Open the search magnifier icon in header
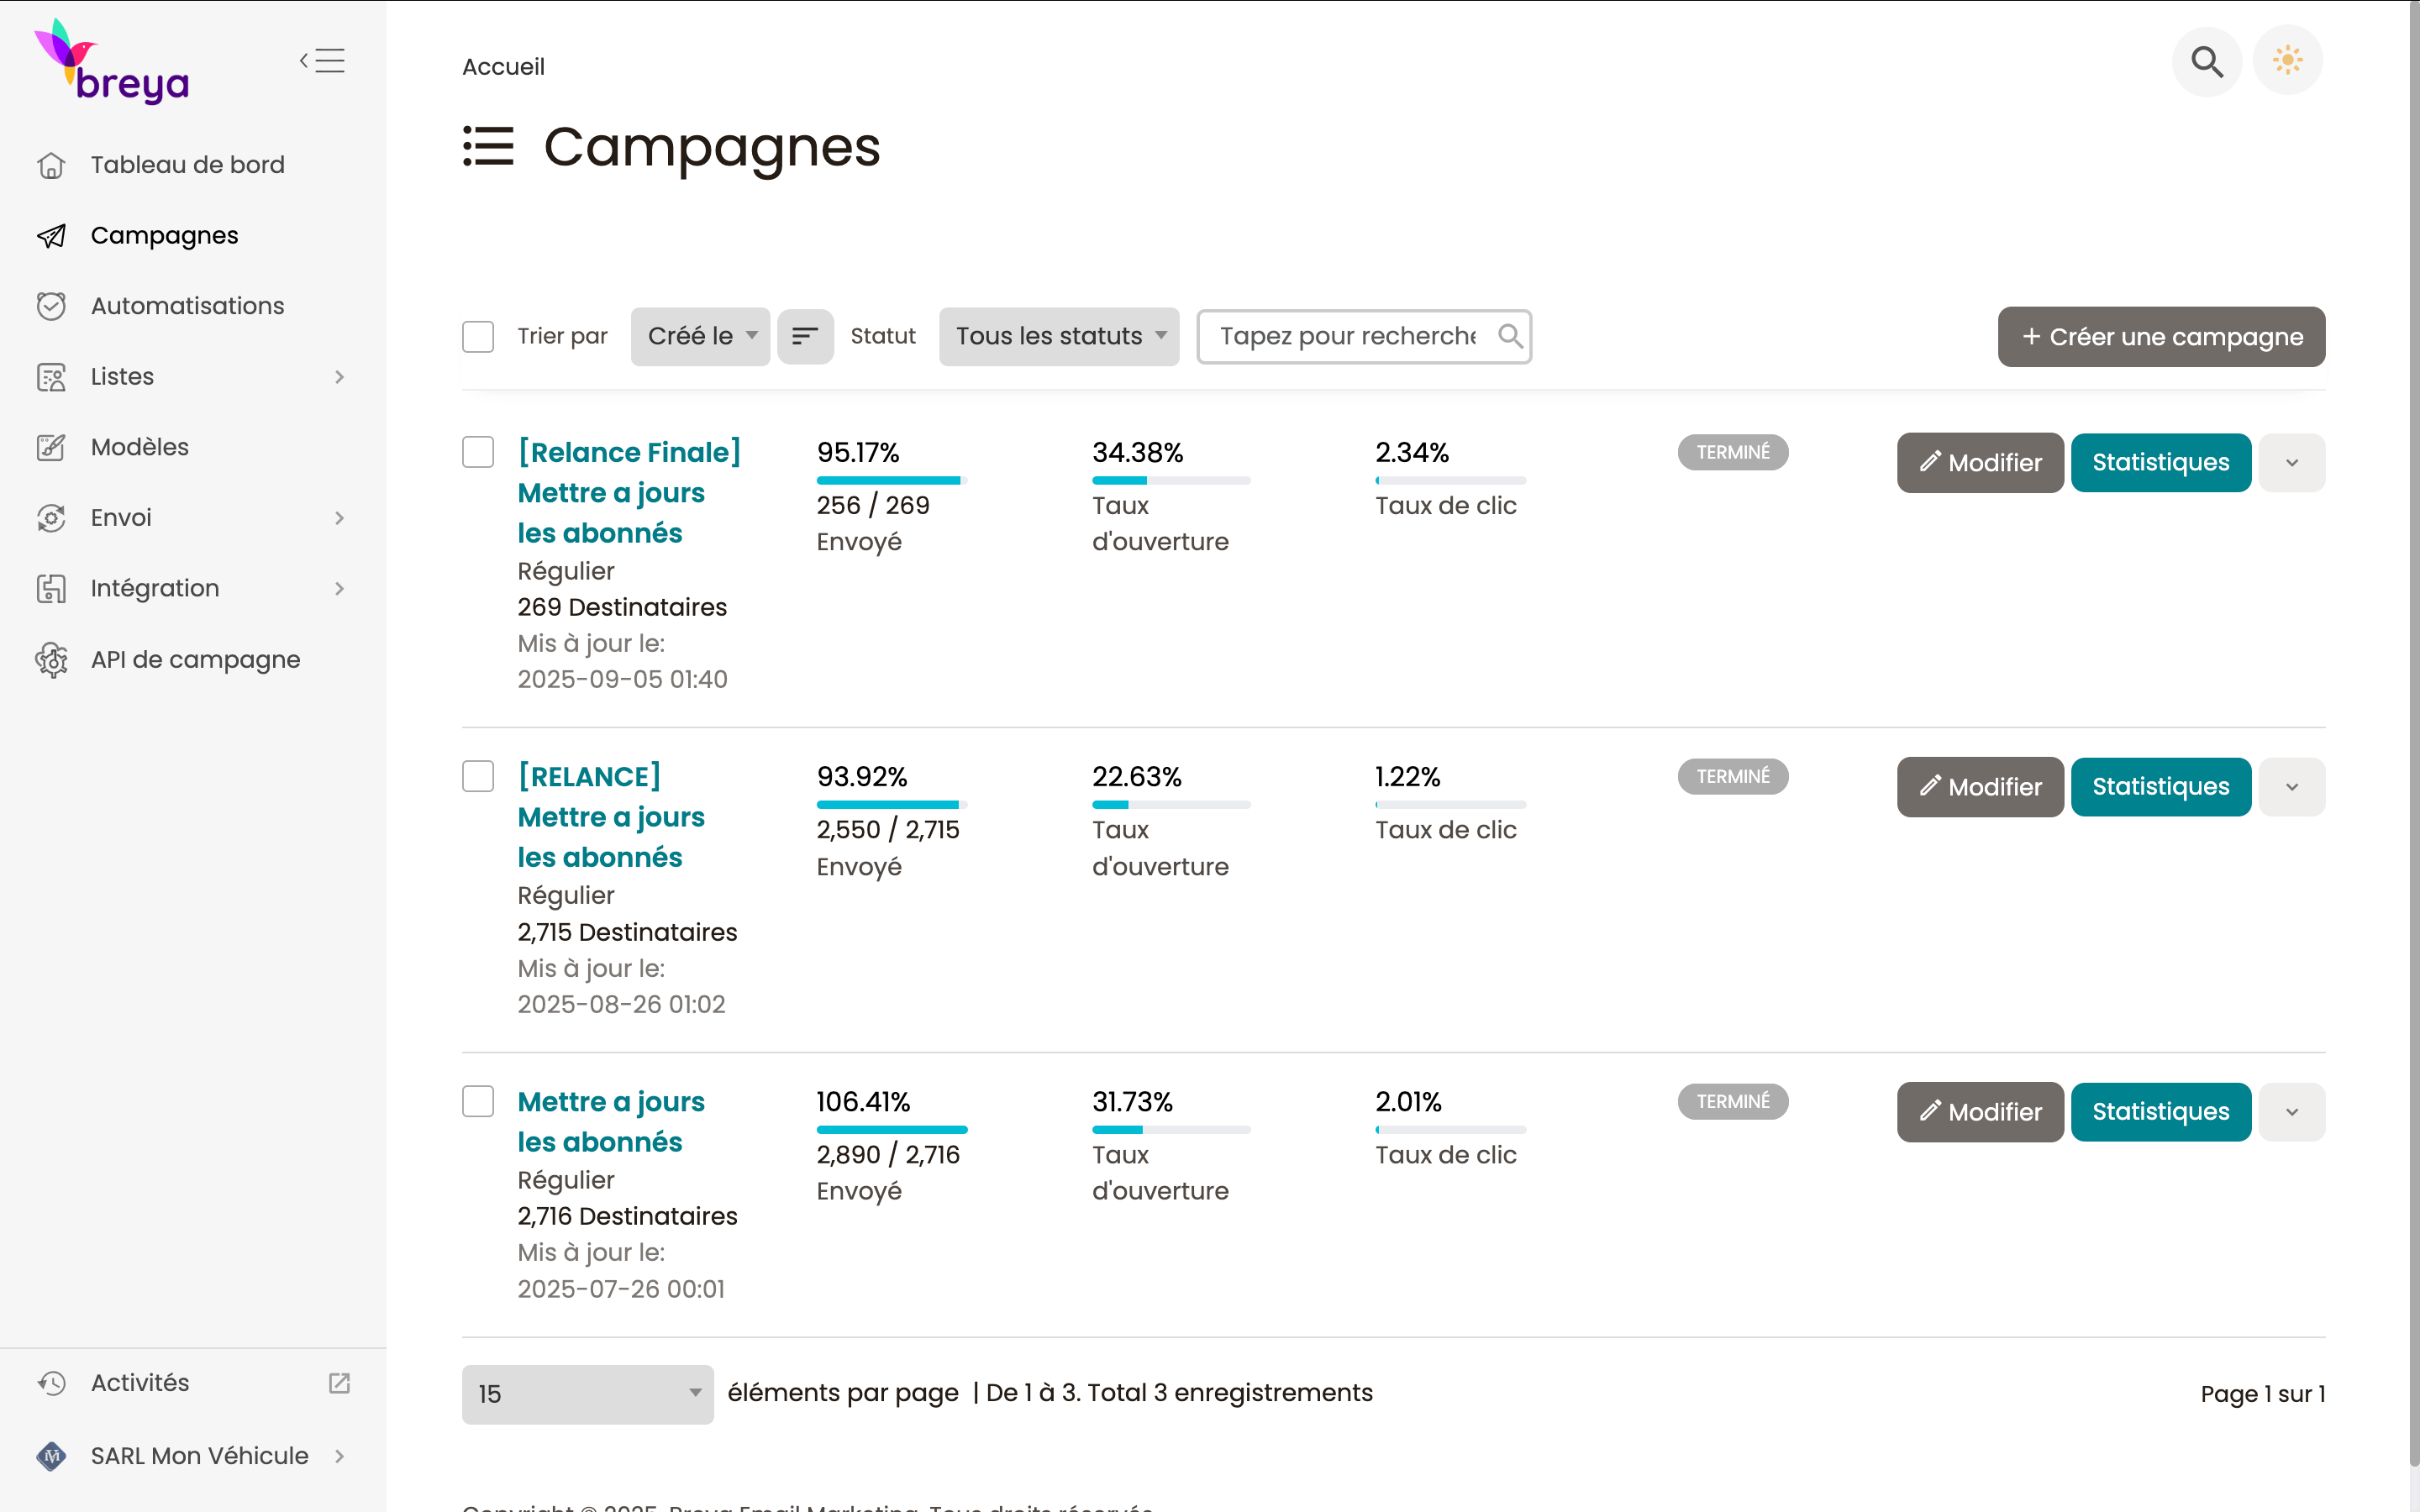Viewport: 2420px width, 1512px height. coord(2206,61)
